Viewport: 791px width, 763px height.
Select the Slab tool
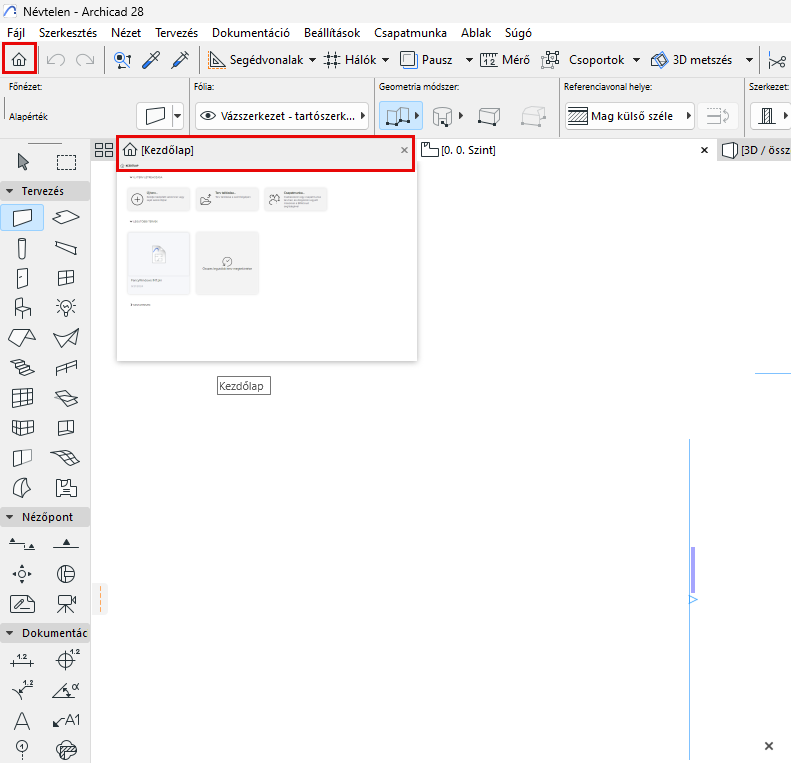tap(66, 217)
